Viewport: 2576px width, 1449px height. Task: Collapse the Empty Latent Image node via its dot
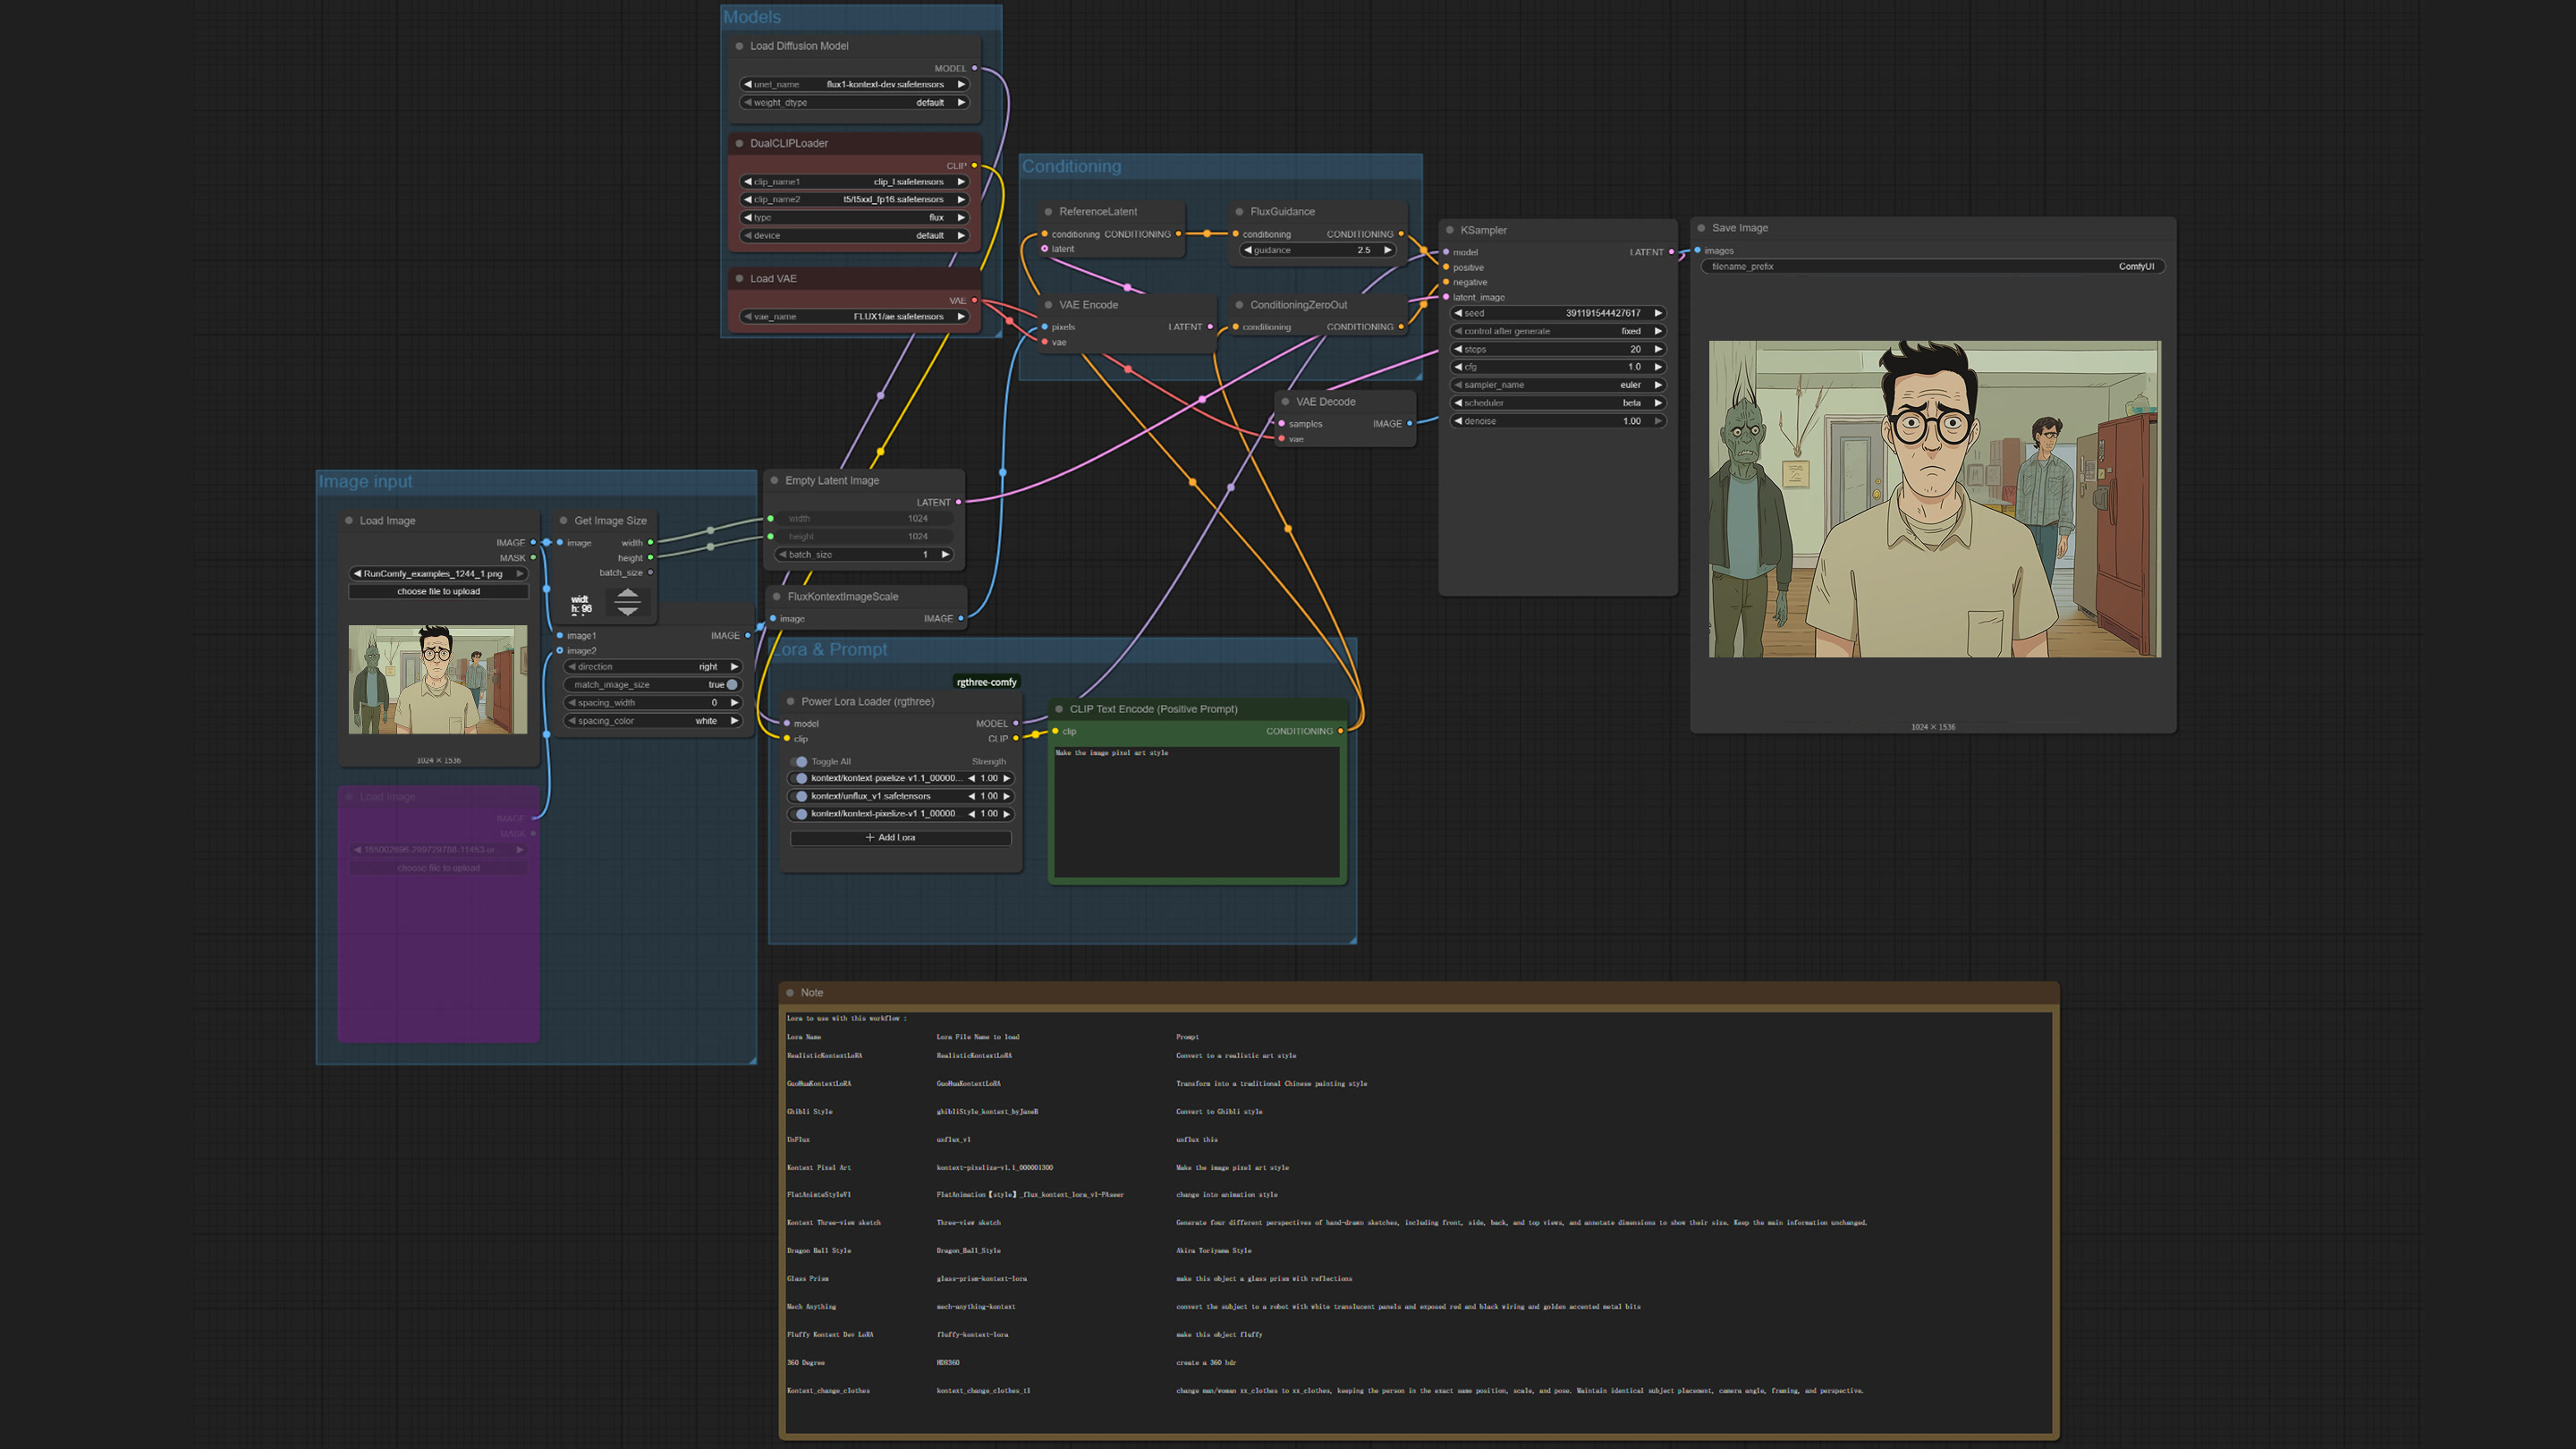[774, 481]
